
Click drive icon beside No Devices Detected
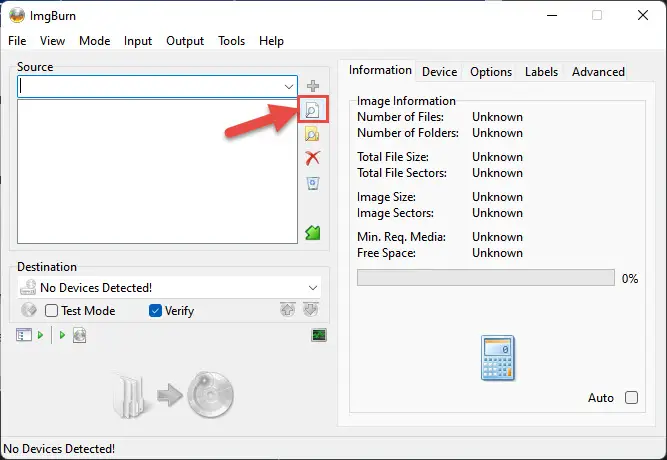(x=29, y=287)
